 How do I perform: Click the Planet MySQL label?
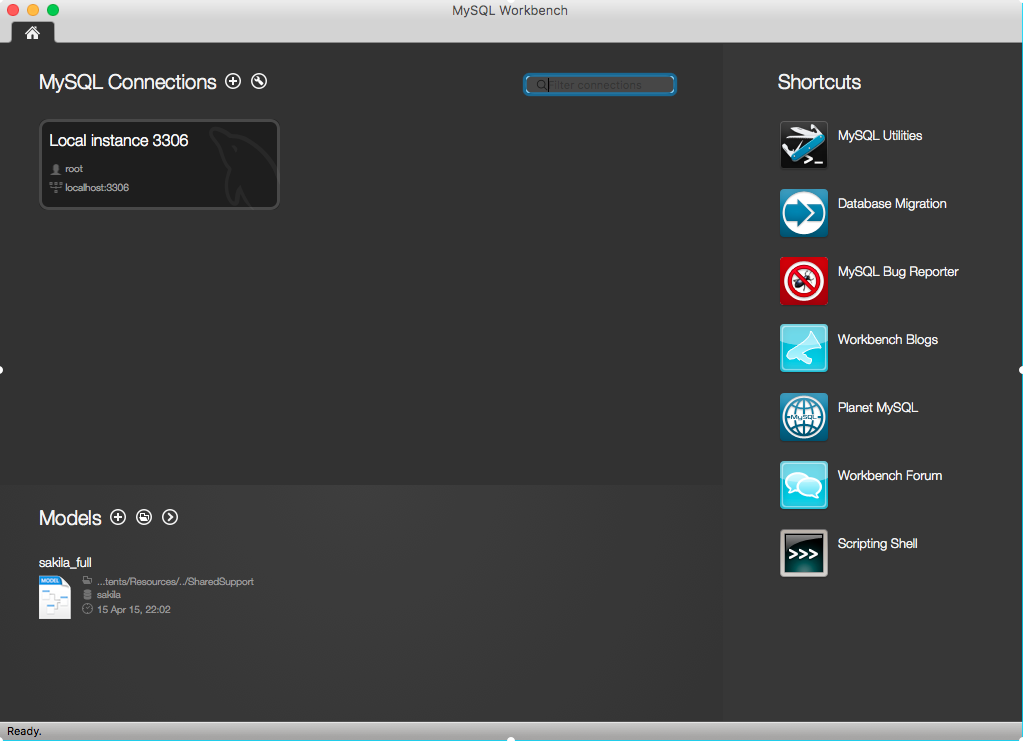coord(878,408)
